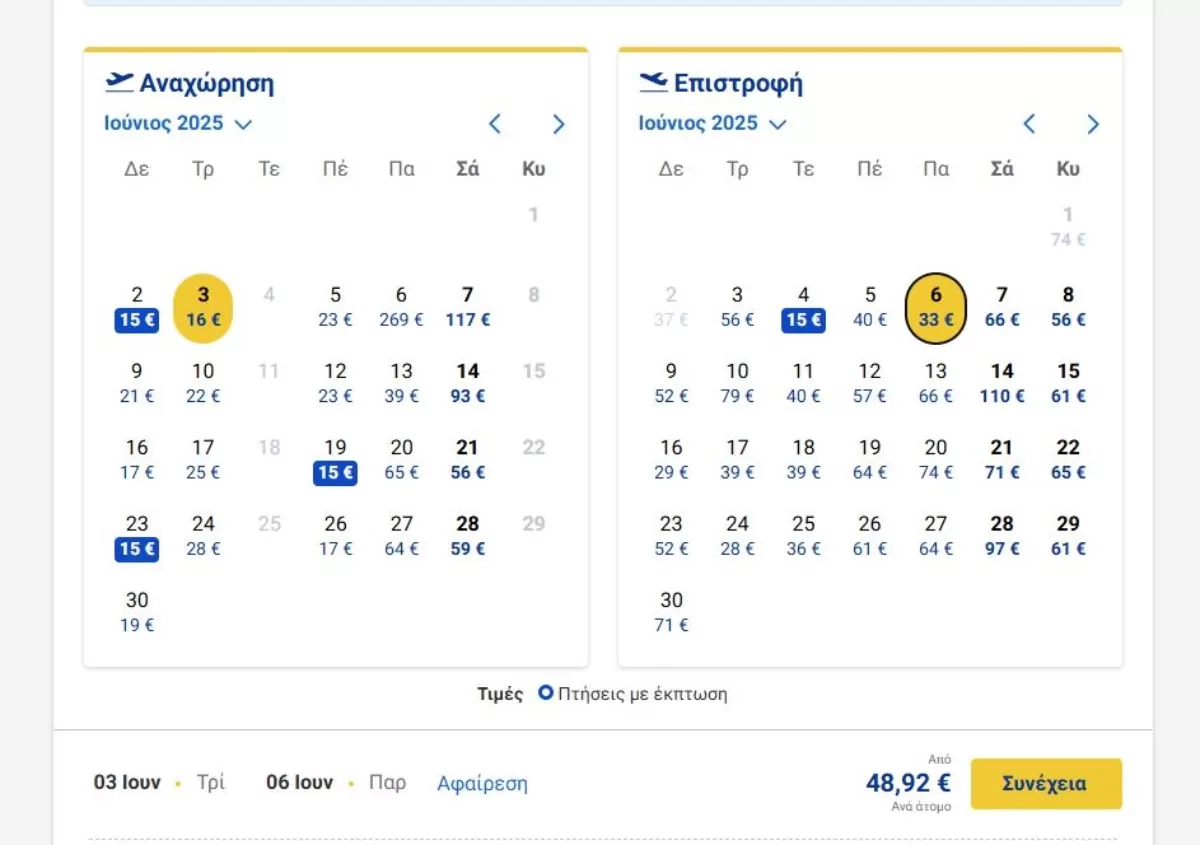Pick departure date 23 June highlighted 15 €
Screen dimensions: 1200x845
click(137, 536)
